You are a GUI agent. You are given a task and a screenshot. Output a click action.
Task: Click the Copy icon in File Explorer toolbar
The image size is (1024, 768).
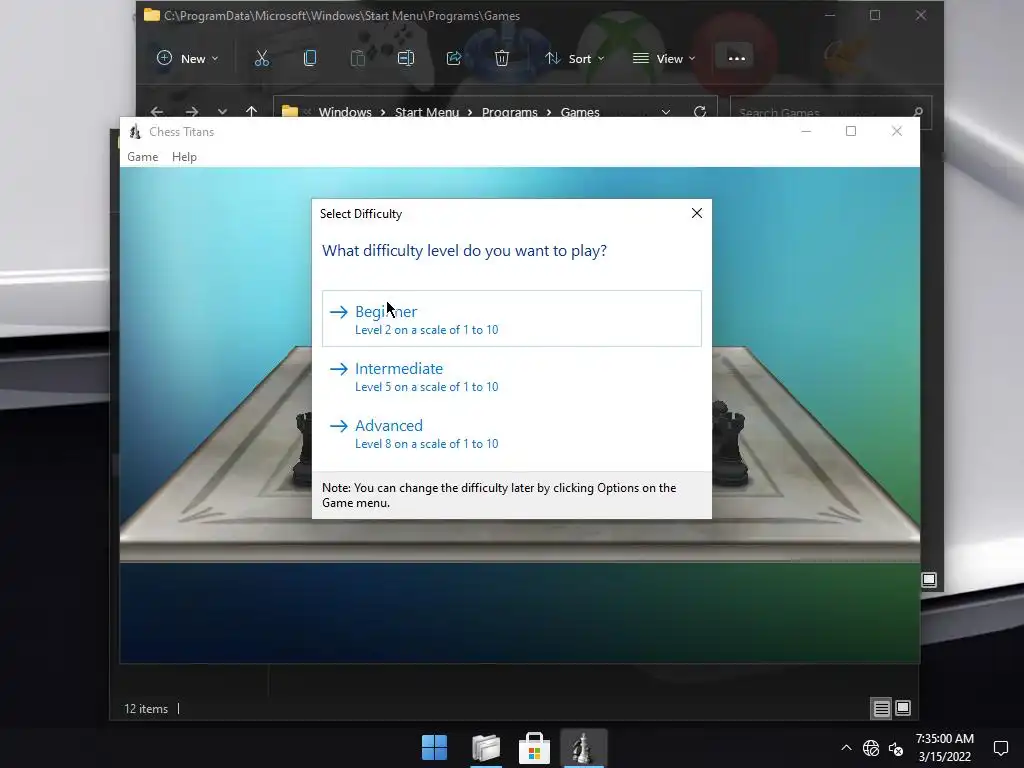(310, 58)
